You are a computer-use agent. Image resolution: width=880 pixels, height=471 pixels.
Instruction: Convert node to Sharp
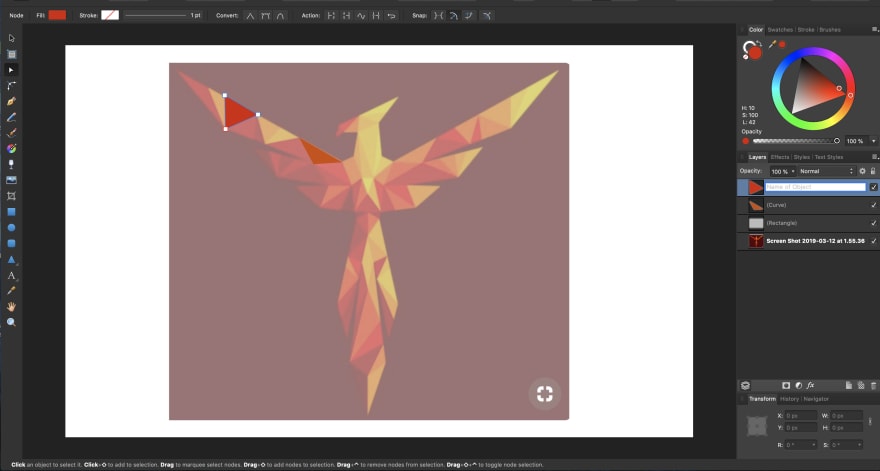click(250, 16)
